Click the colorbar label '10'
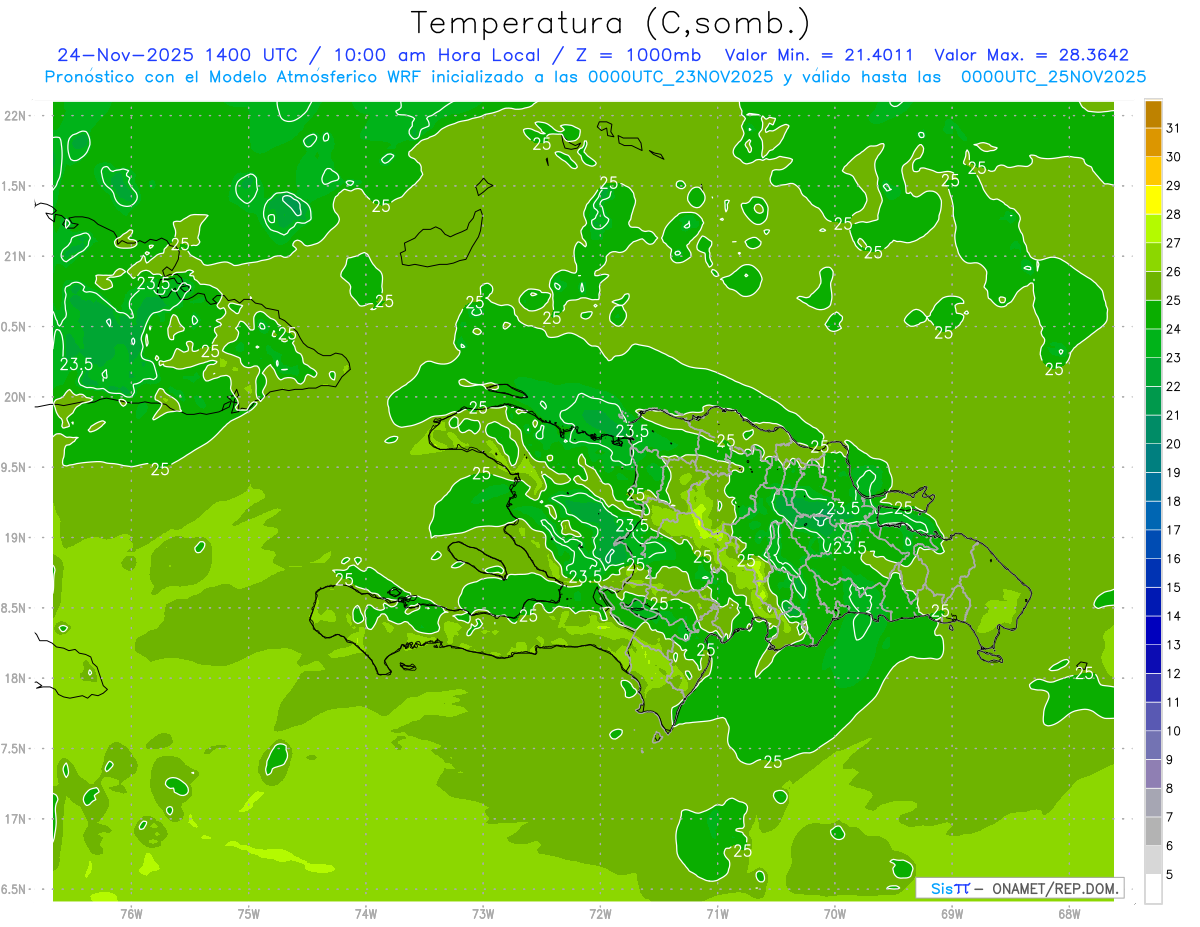Screen dimensions: 1200x927 [1174, 731]
